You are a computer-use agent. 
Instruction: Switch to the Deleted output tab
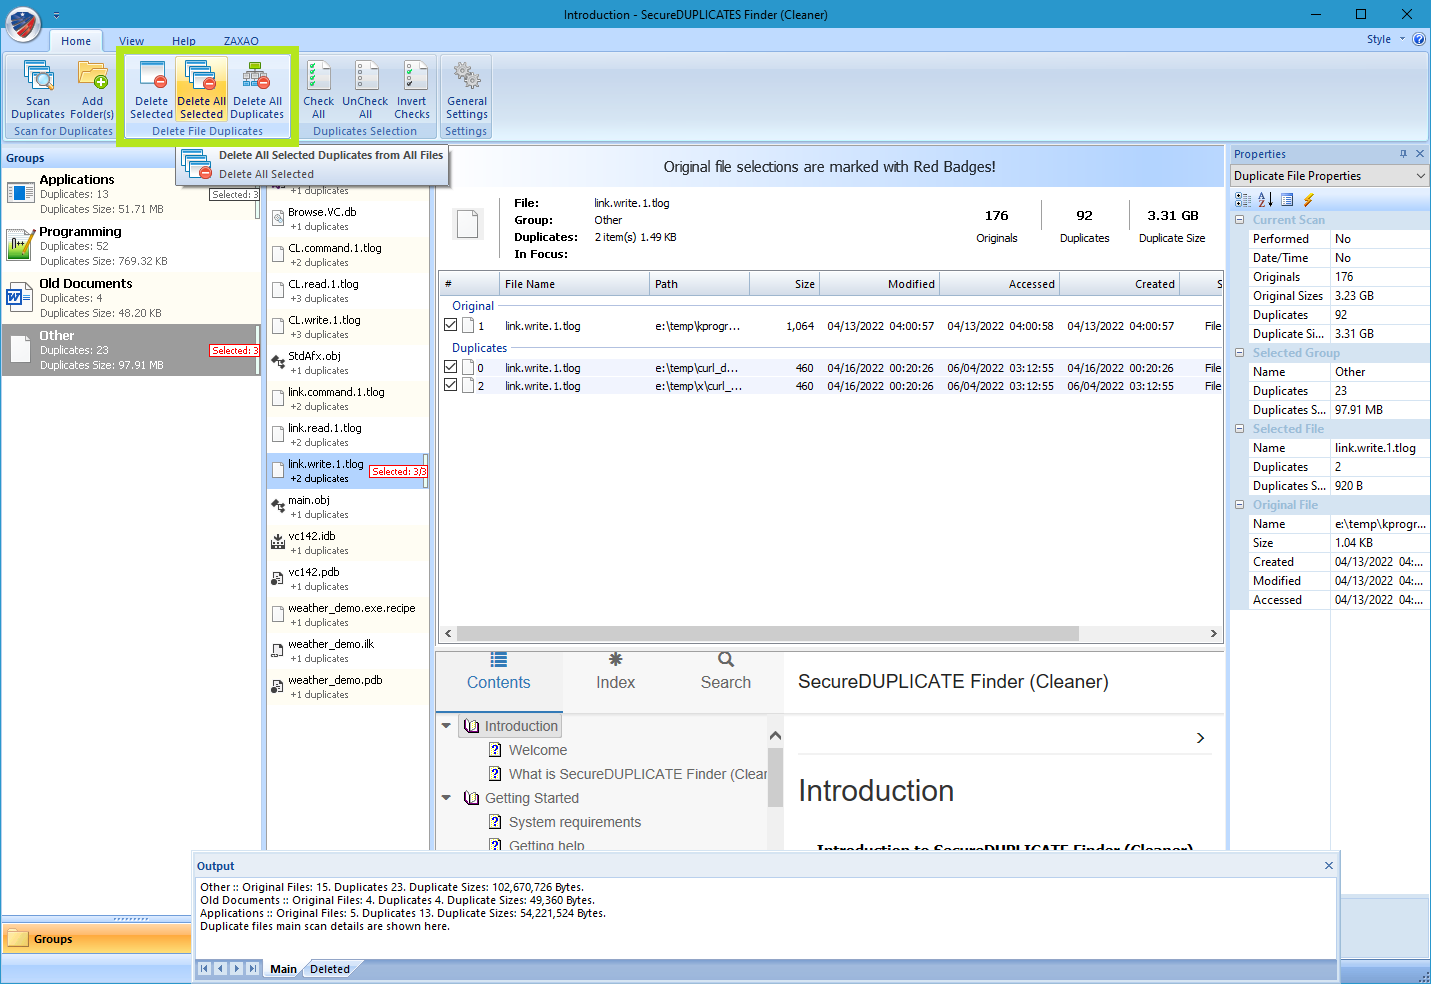pos(330,969)
